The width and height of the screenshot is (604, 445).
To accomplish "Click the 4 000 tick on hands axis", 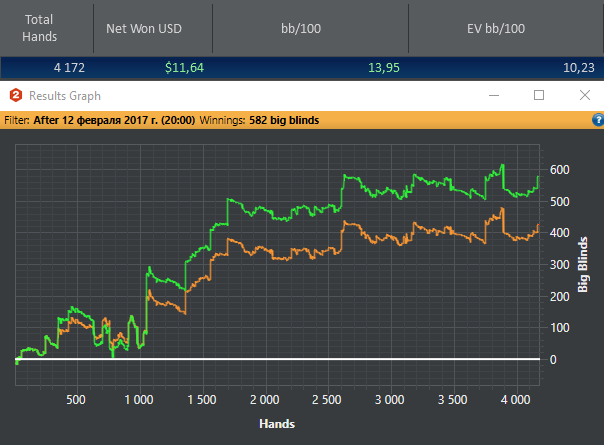I will (515, 400).
